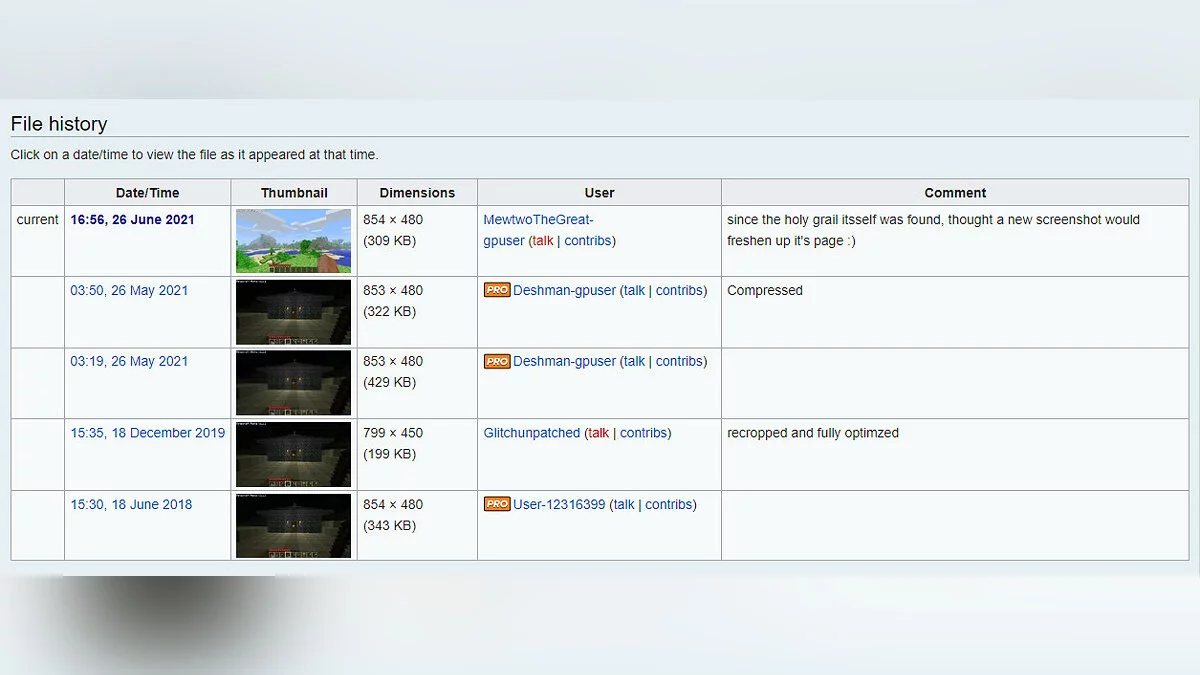Click PRO badge in the 03:50 Deshman-gpuser row
The height and width of the screenshot is (675, 1200).
point(497,290)
